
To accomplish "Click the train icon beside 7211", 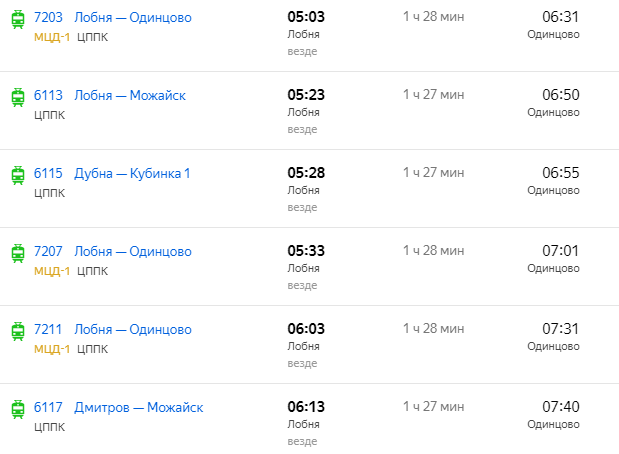I will coord(18,331).
